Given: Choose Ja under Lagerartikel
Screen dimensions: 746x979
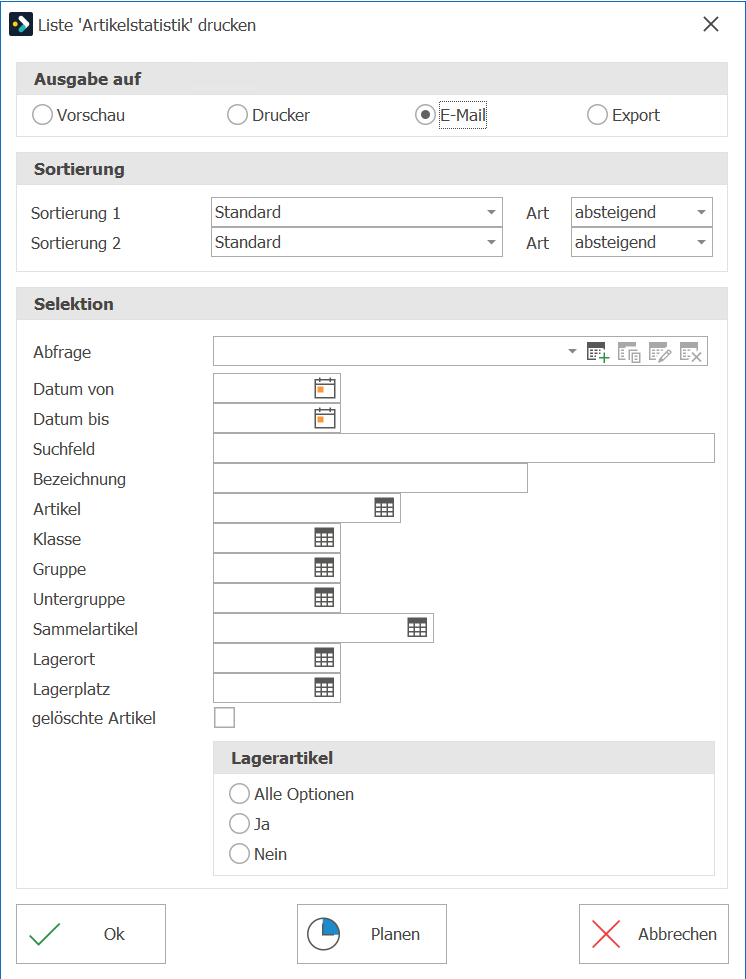Looking at the screenshot, I should (x=249, y=824).
